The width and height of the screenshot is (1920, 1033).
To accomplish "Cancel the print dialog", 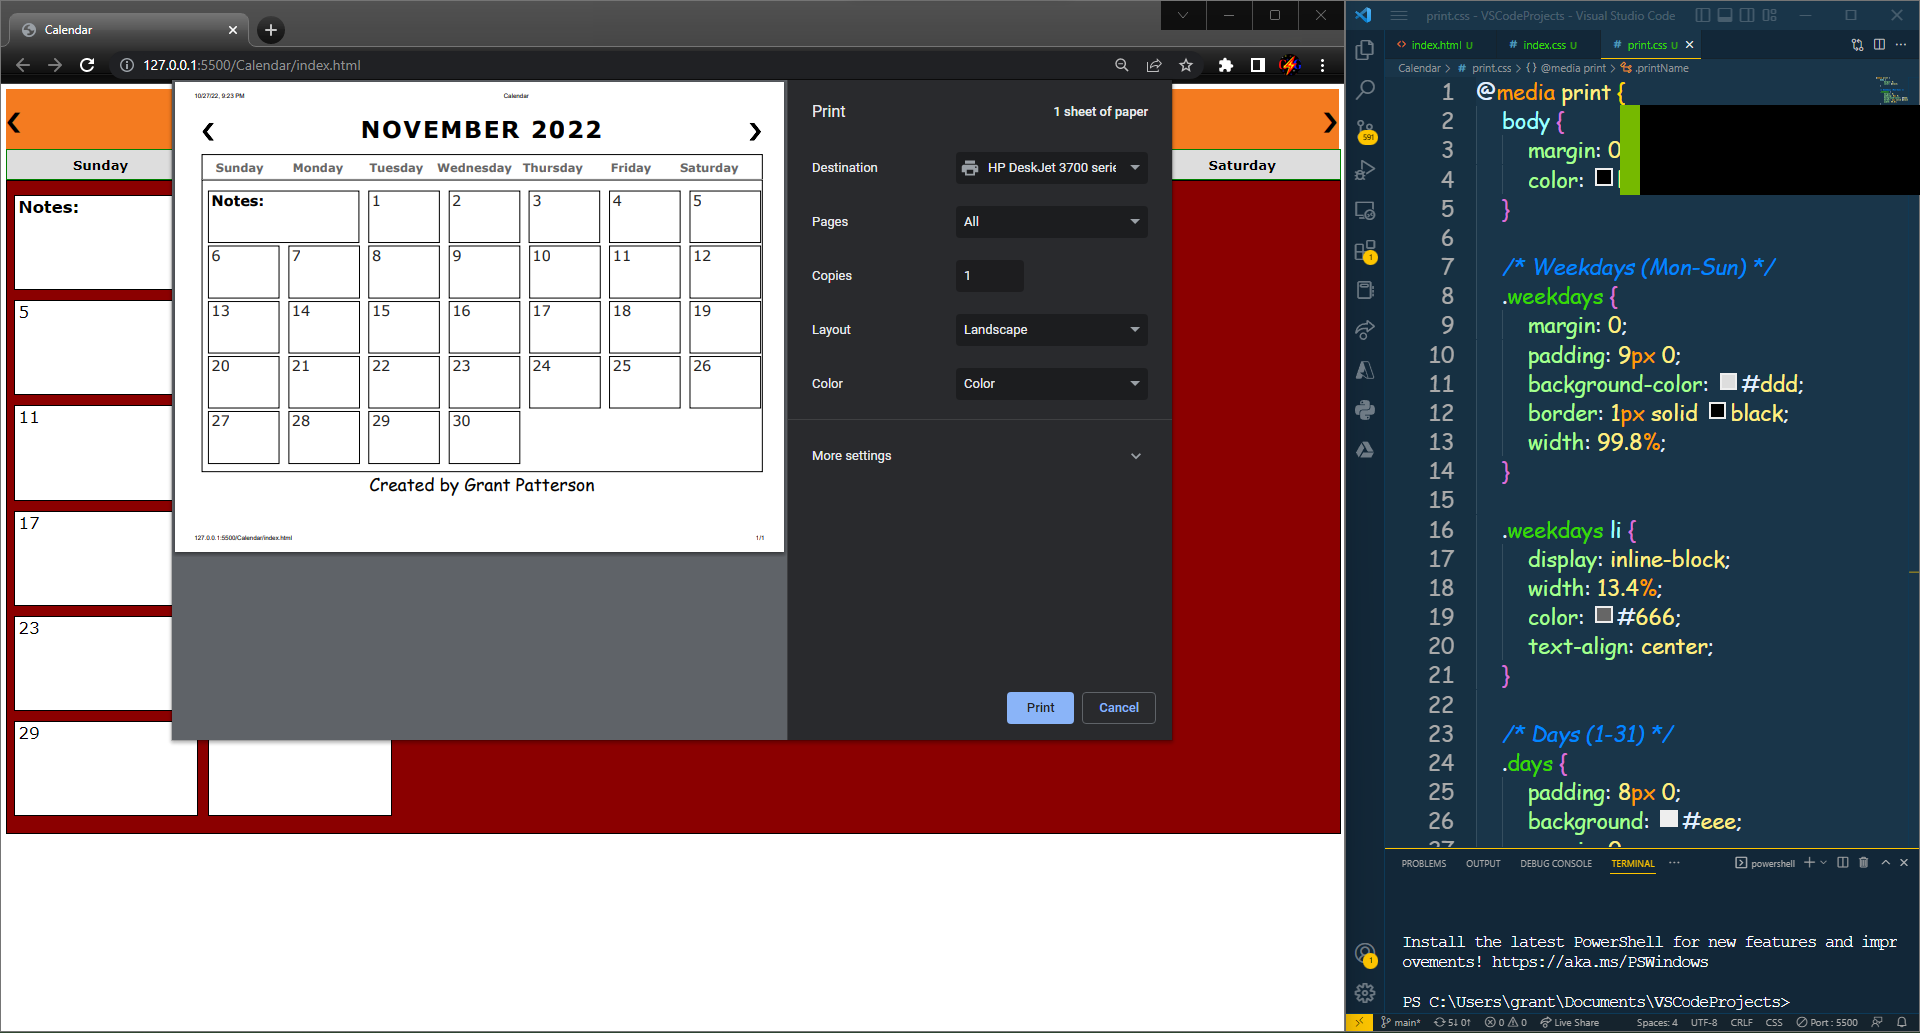I will (x=1118, y=708).
